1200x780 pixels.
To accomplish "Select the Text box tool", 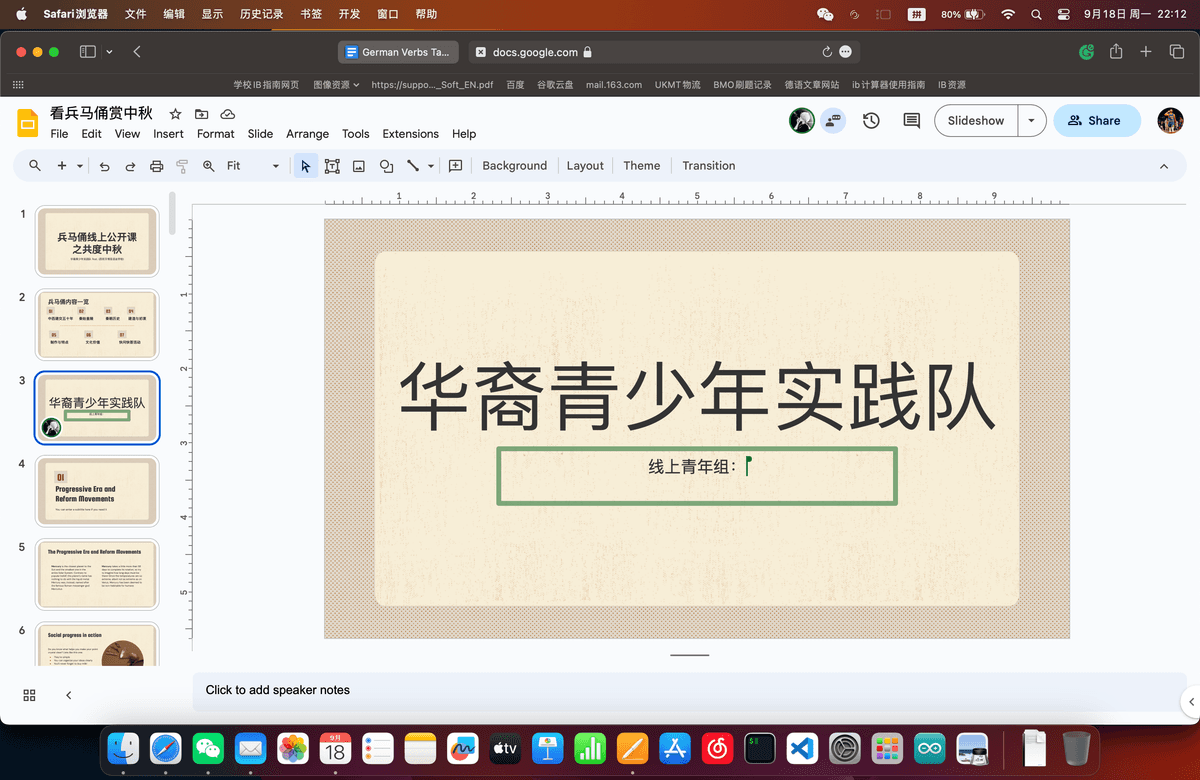I will coord(332,166).
